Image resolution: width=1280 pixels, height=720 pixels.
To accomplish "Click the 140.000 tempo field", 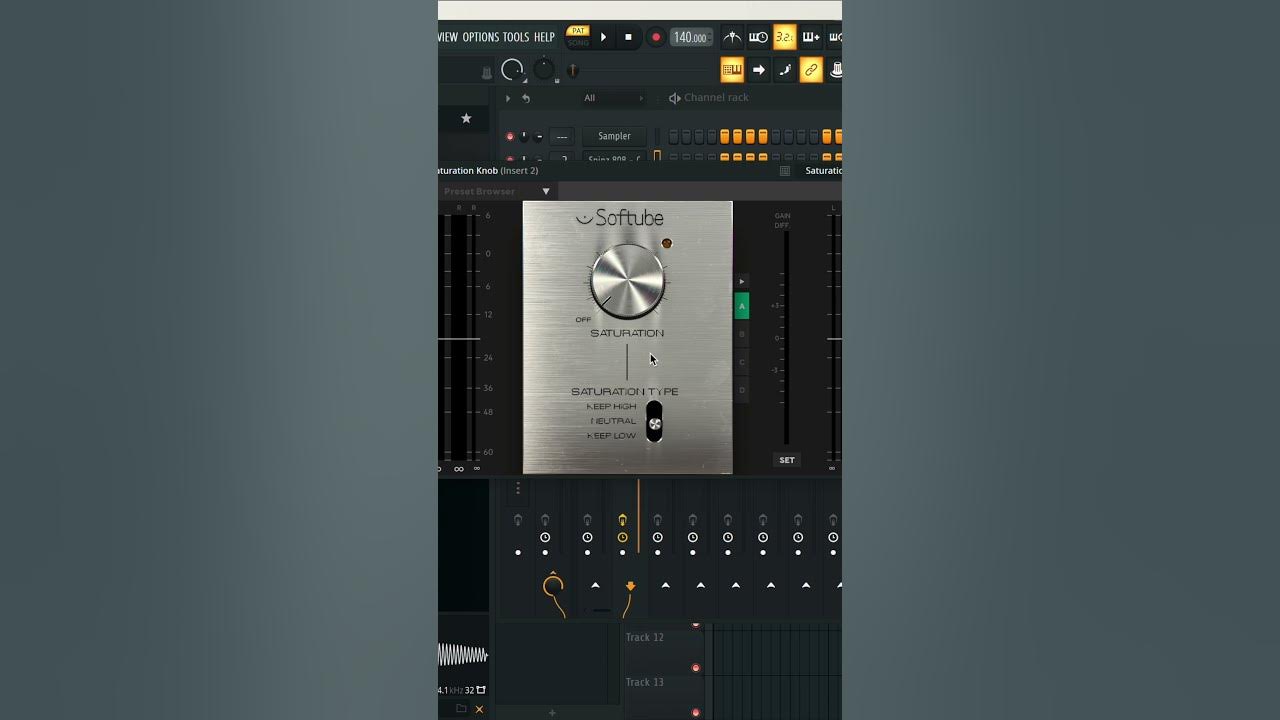I will 691,37.
